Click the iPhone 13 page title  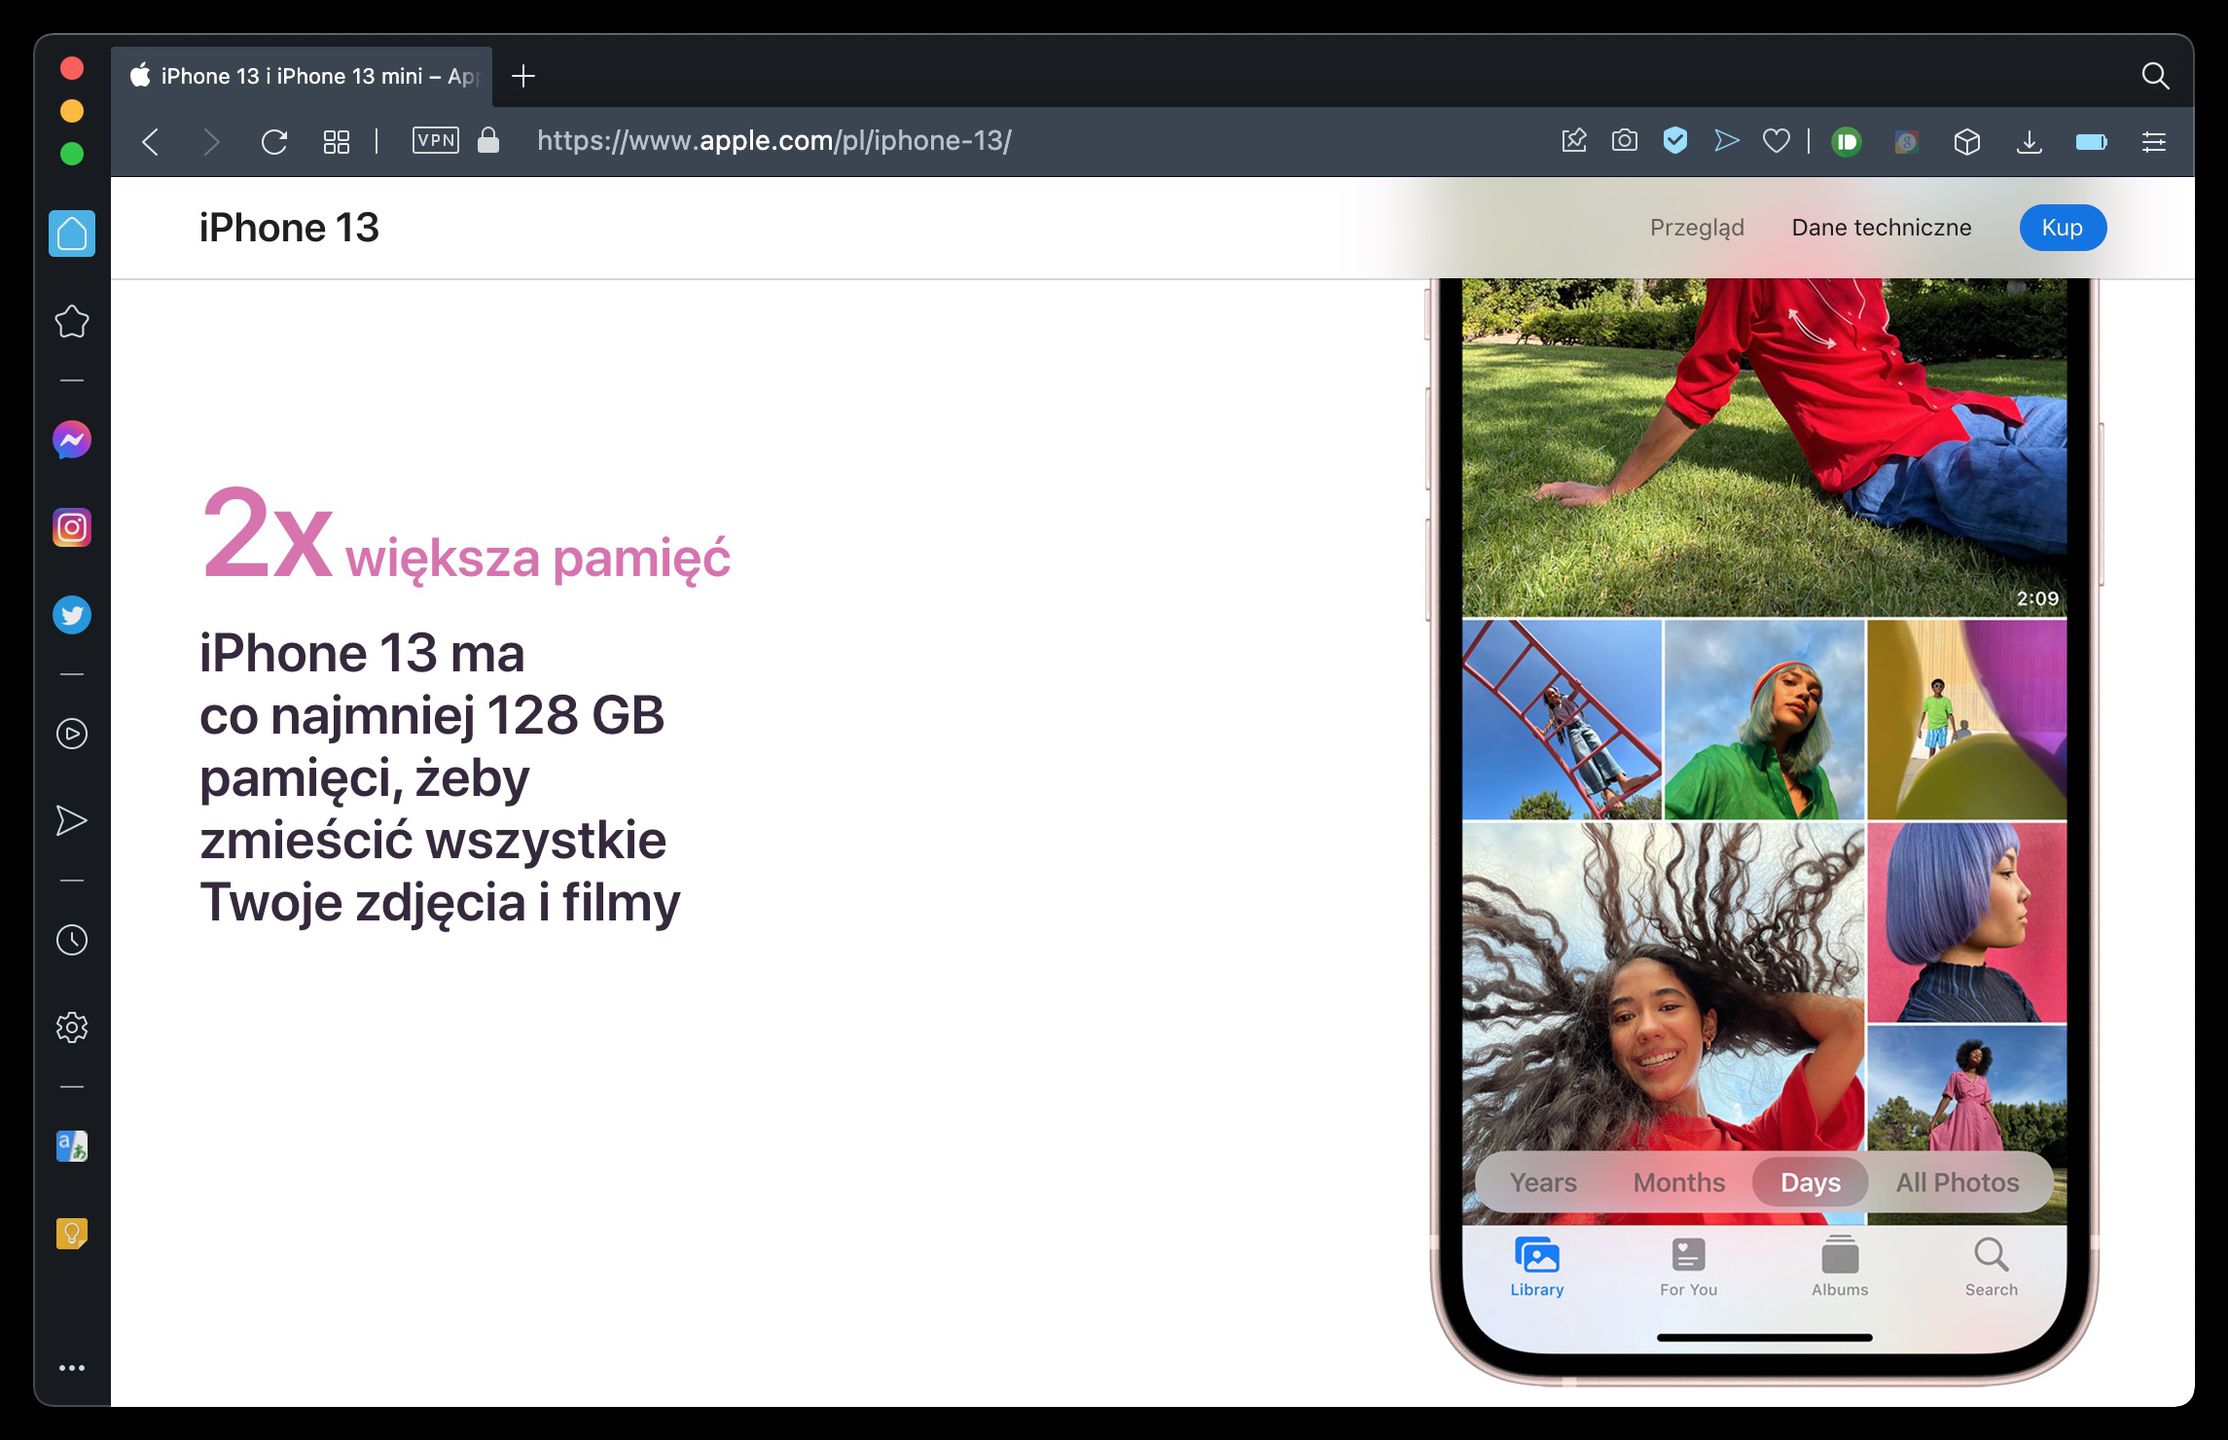click(x=289, y=228)
